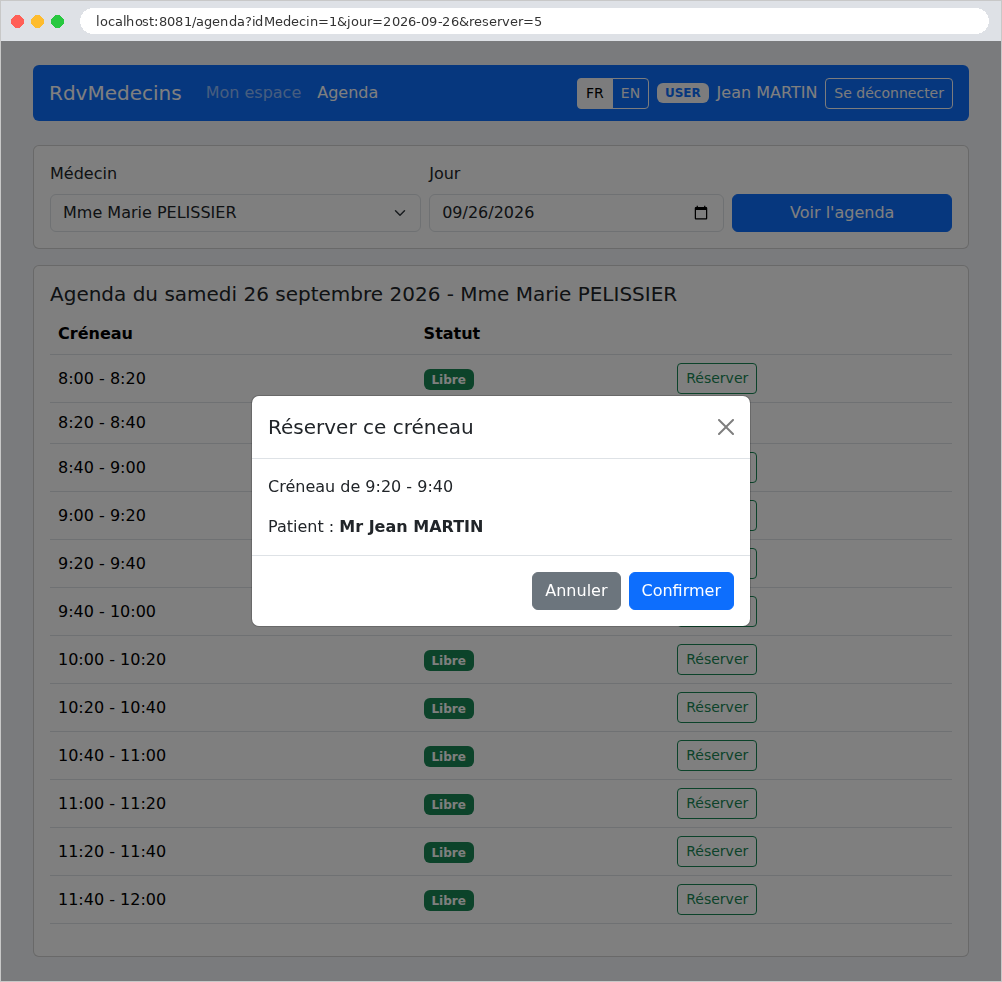Click the Voir l'agenda button

[x=842, y=213]
